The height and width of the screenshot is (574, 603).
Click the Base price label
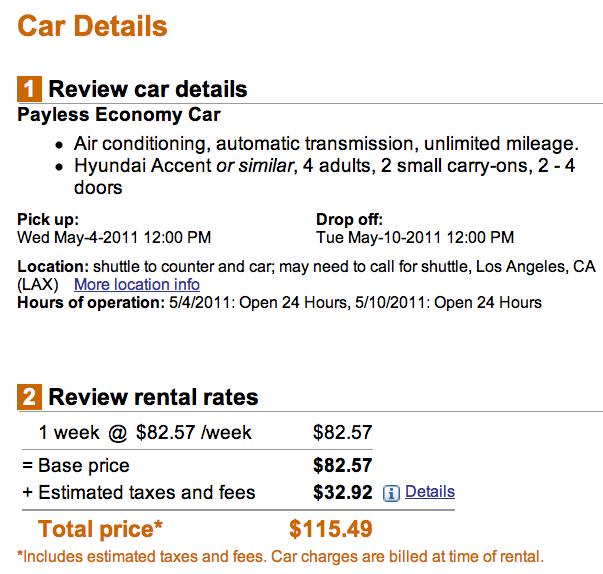pos(83,466)
